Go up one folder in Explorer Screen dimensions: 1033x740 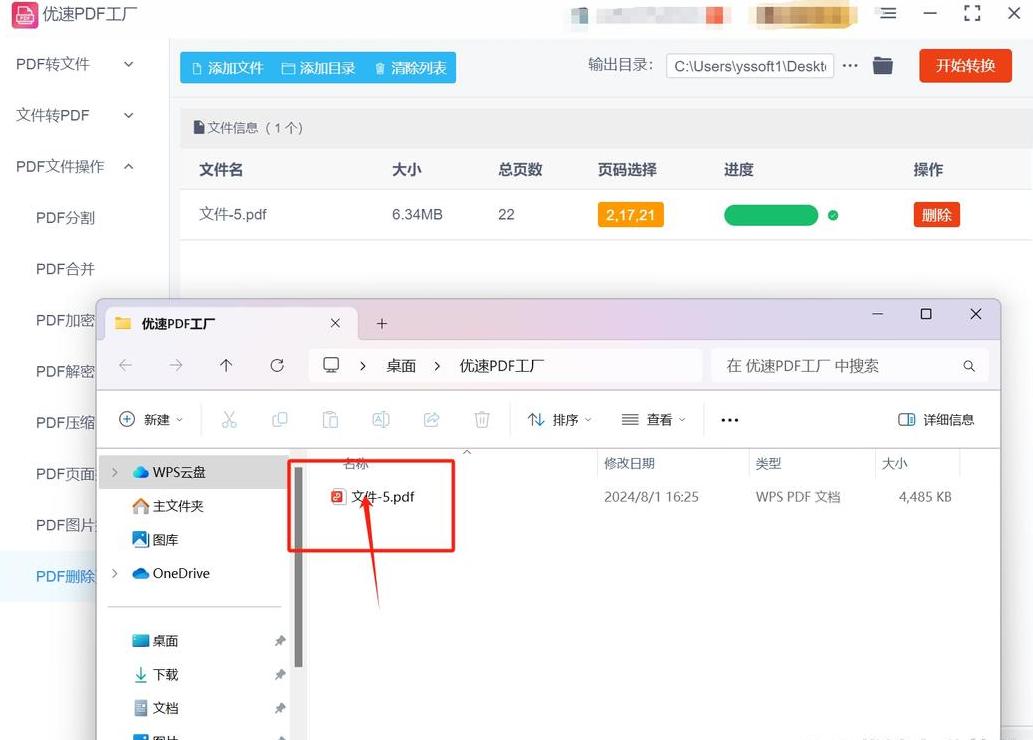226,365
